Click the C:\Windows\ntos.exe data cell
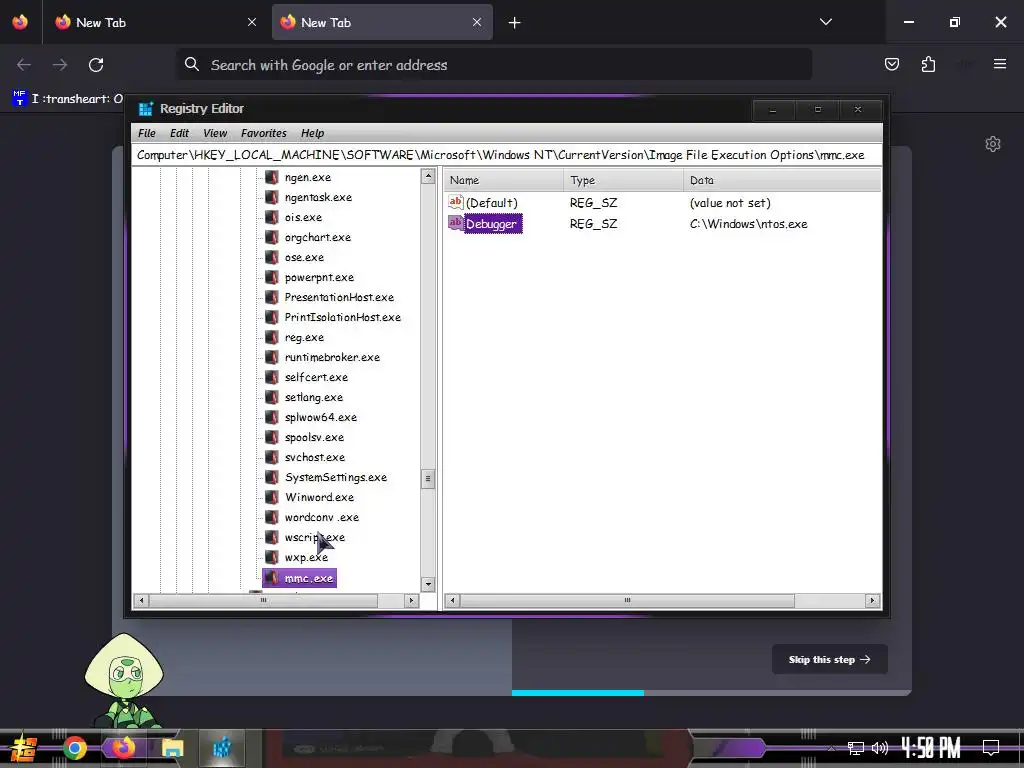The height and width of the screenshot is (768, 1024). (748, 224)
